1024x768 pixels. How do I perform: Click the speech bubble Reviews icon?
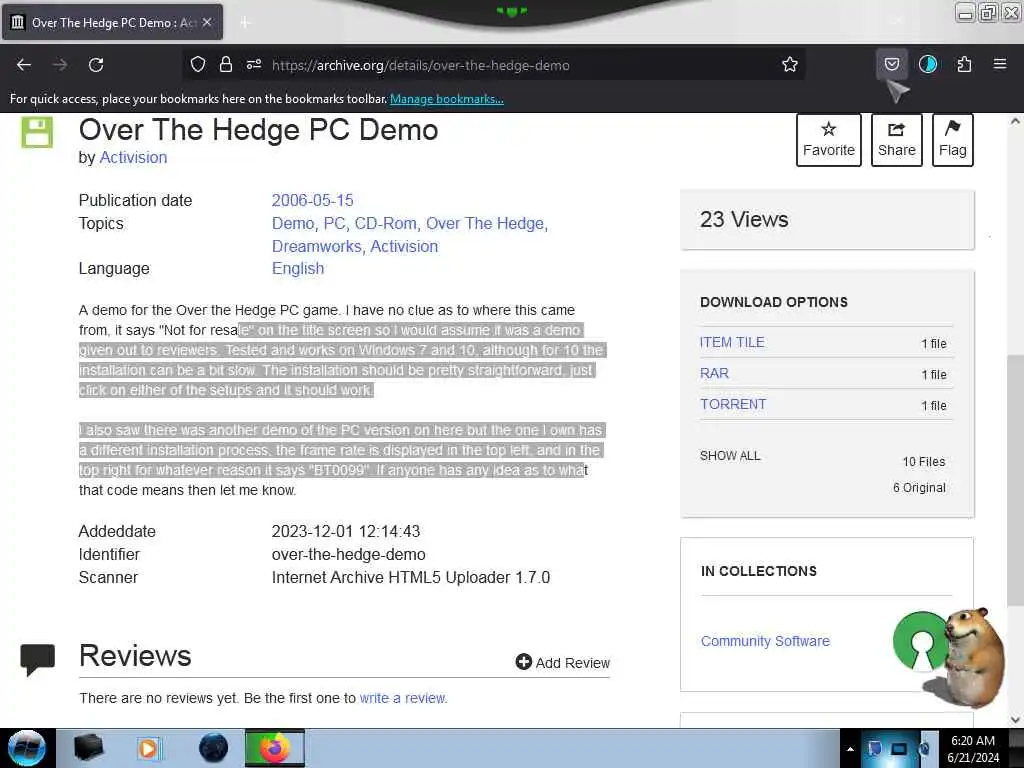tap(38, 659)
